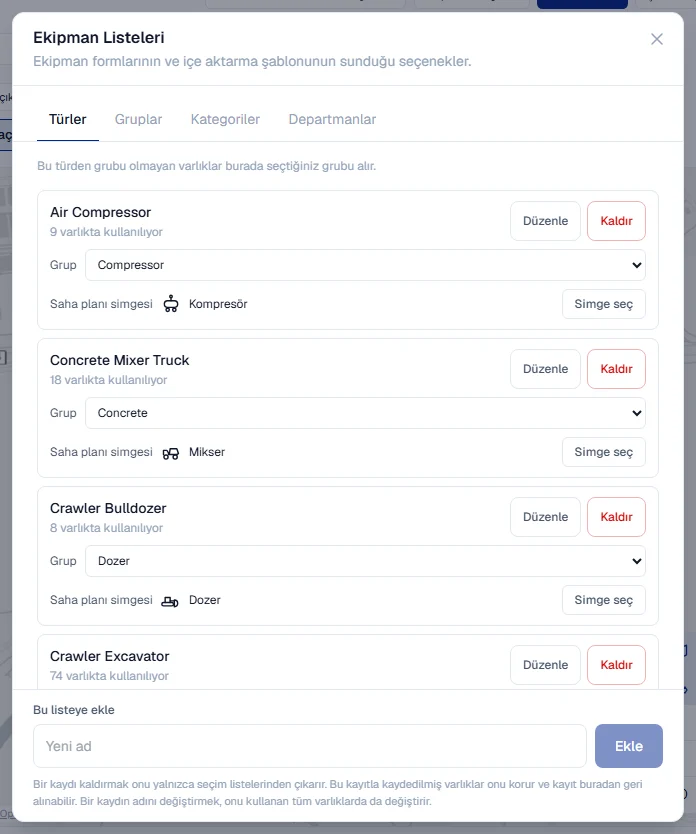The image size is (696, 834).
Task: Focus the Yeni ad input field
Action: 309,746
